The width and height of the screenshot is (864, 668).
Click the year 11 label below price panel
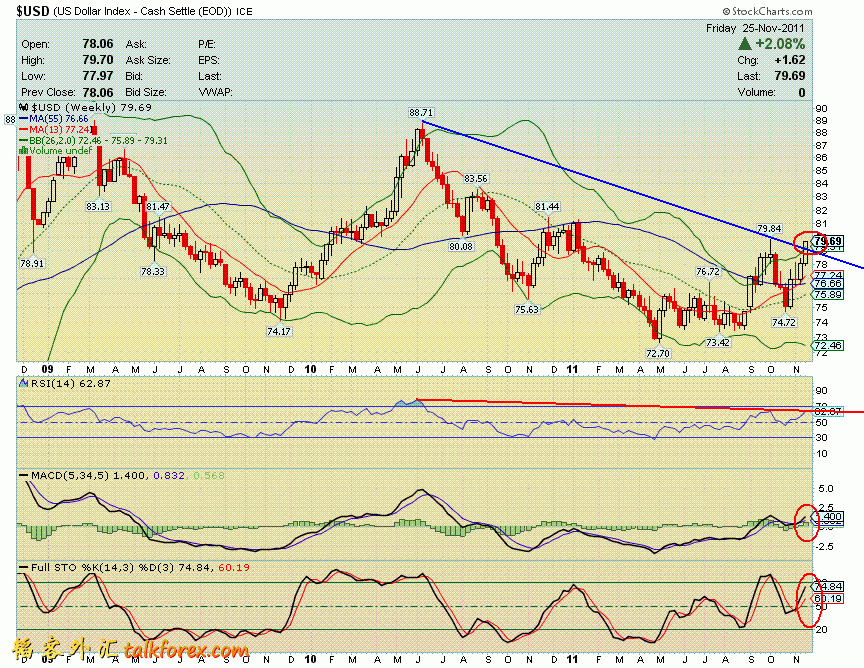[x=573, y=369]
